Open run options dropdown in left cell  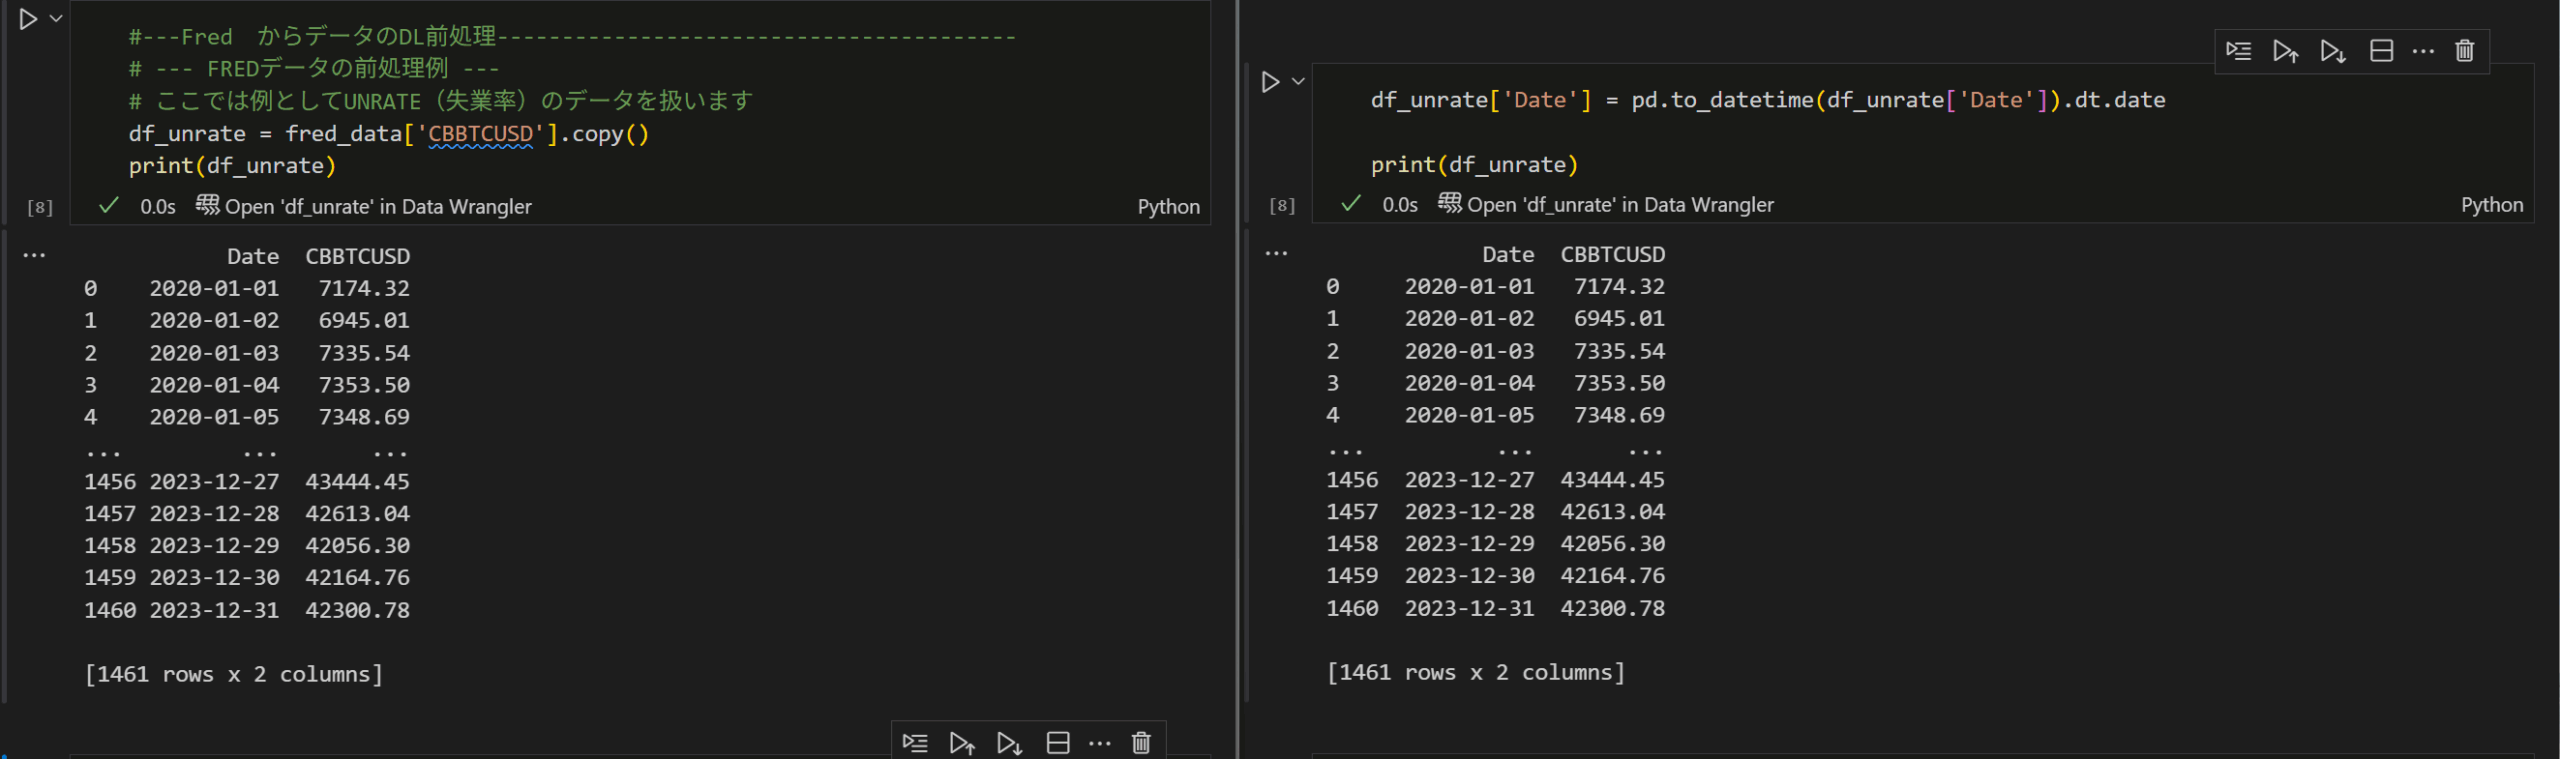(x=56, y=19)
